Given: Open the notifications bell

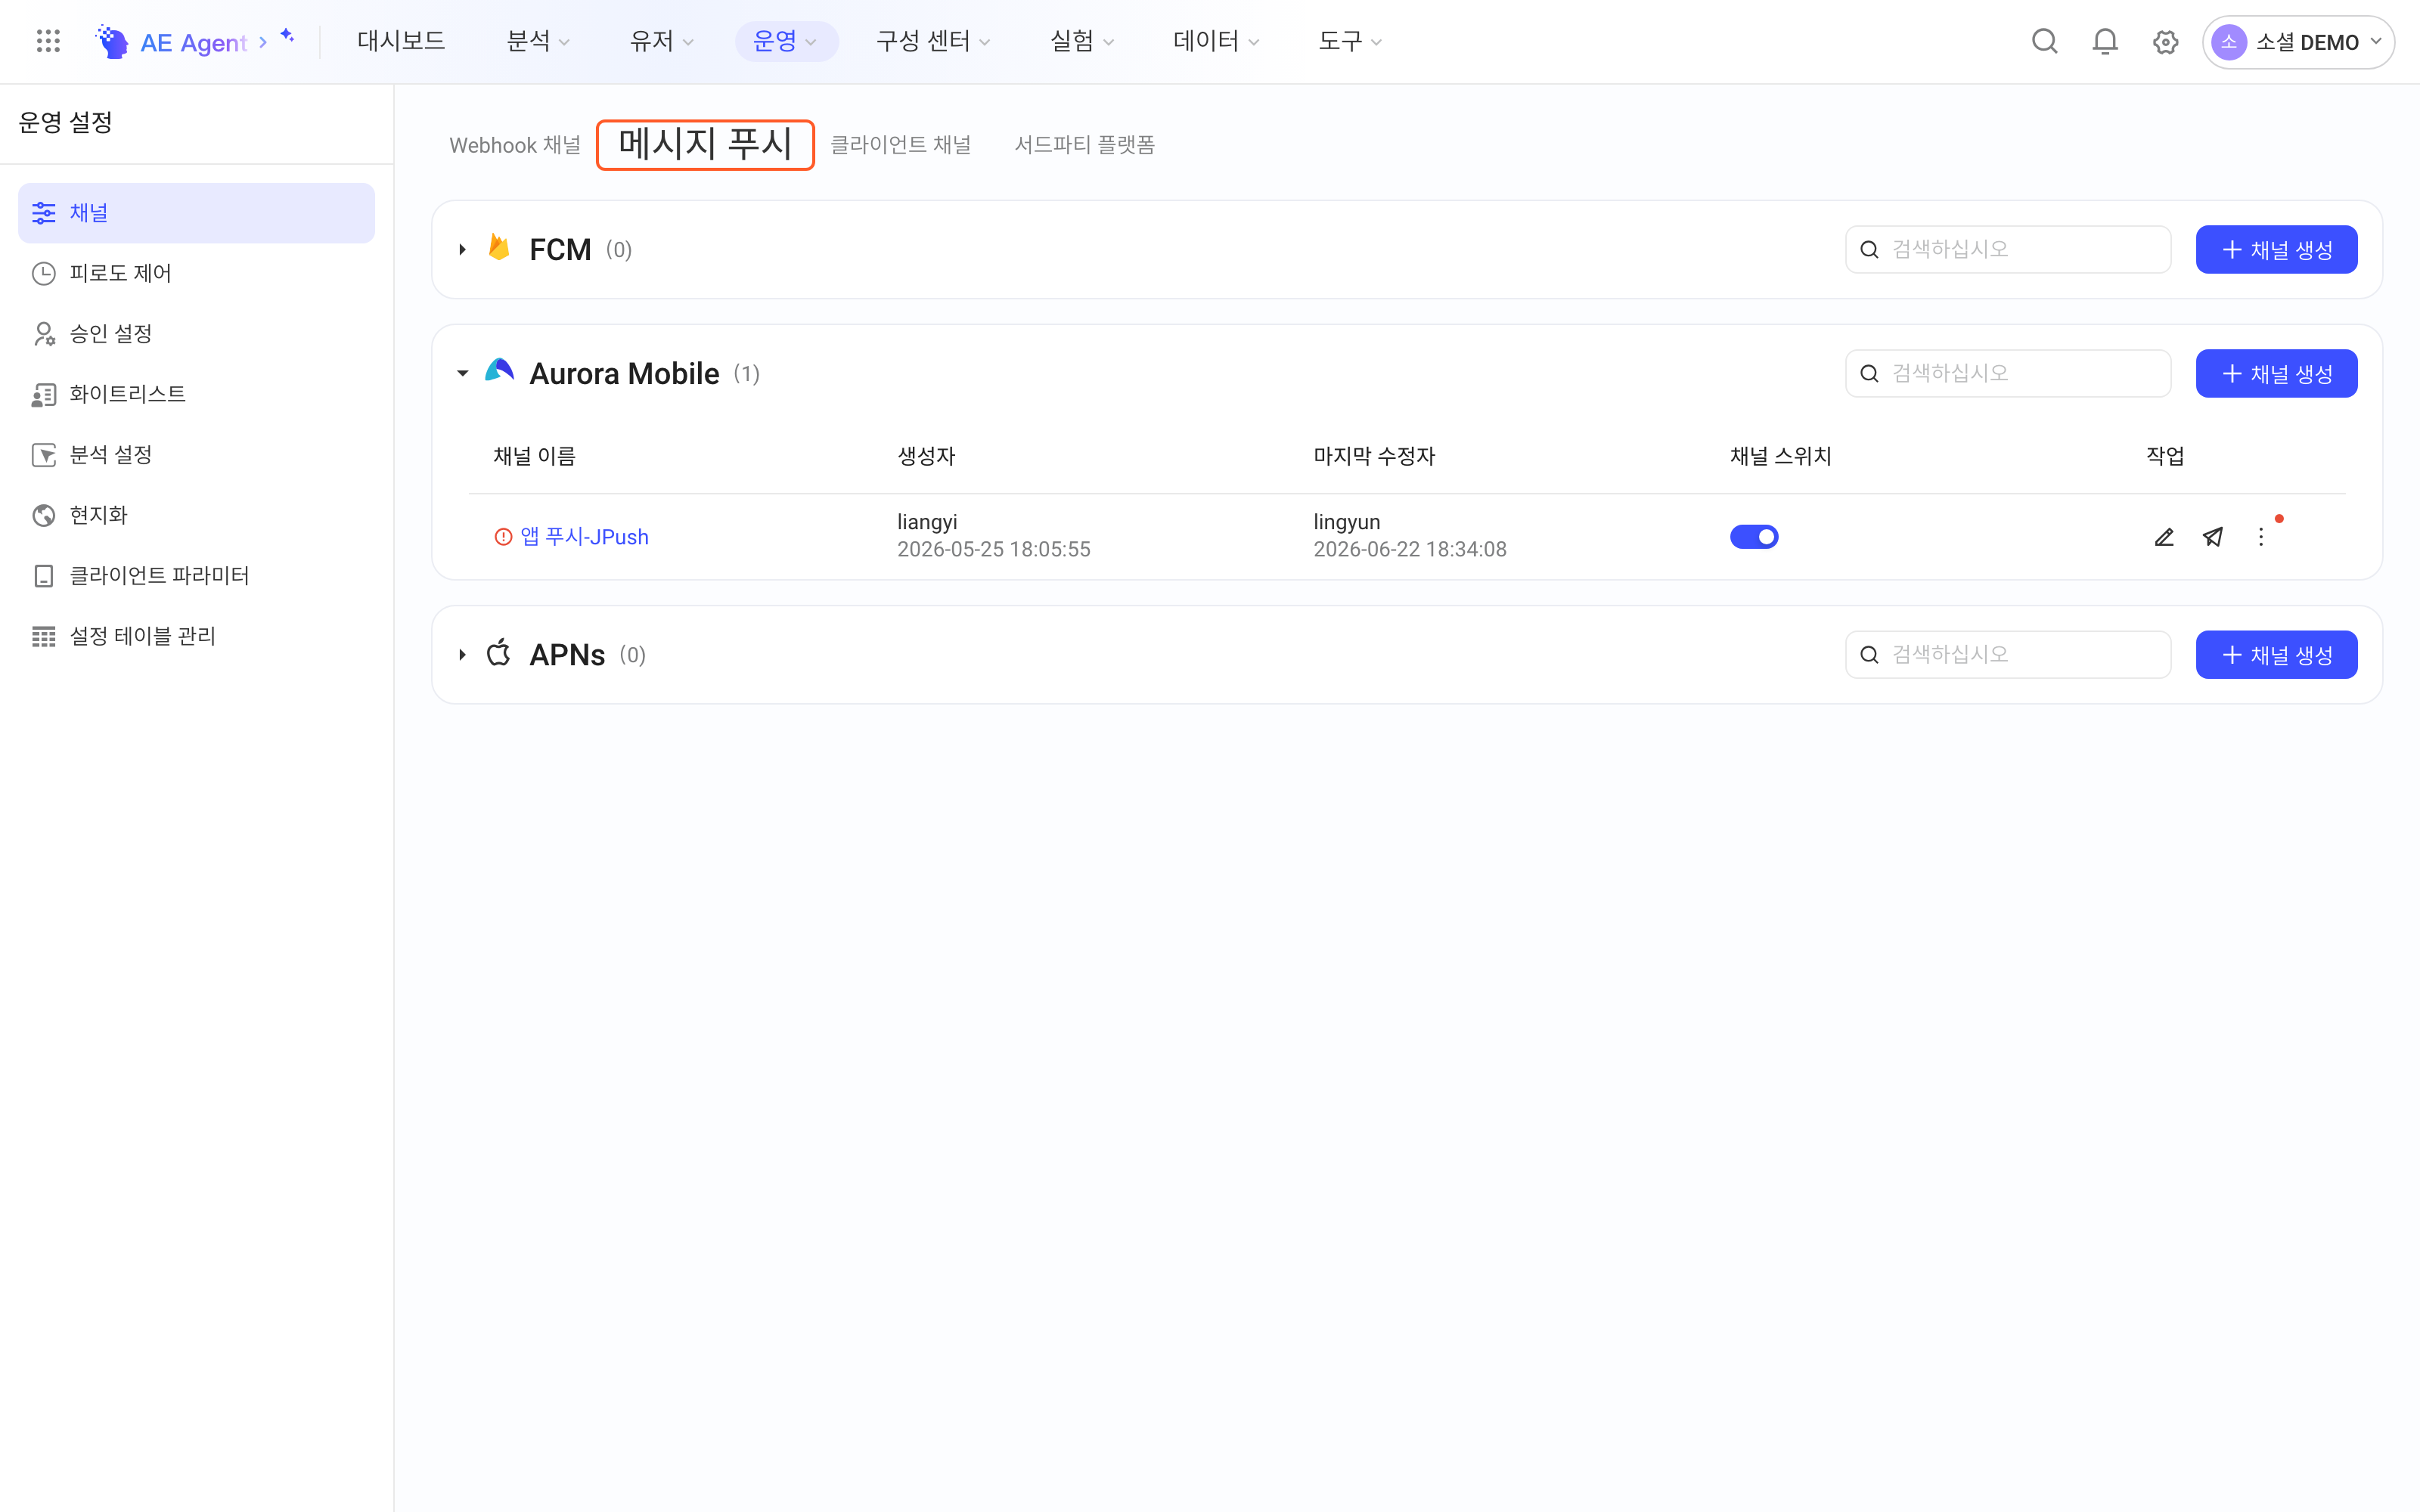Looking at the screenshot, I should (2105, 41).
